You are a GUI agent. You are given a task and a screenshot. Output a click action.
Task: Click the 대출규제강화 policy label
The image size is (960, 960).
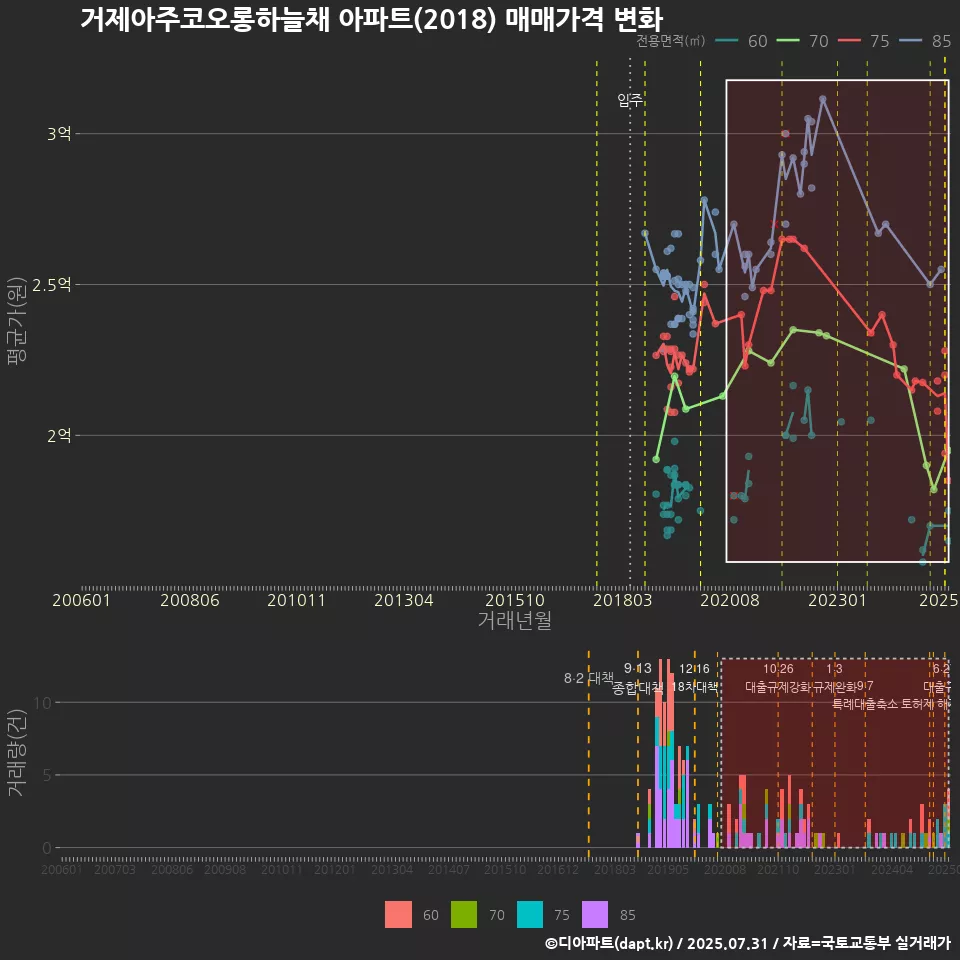[778, 687]
